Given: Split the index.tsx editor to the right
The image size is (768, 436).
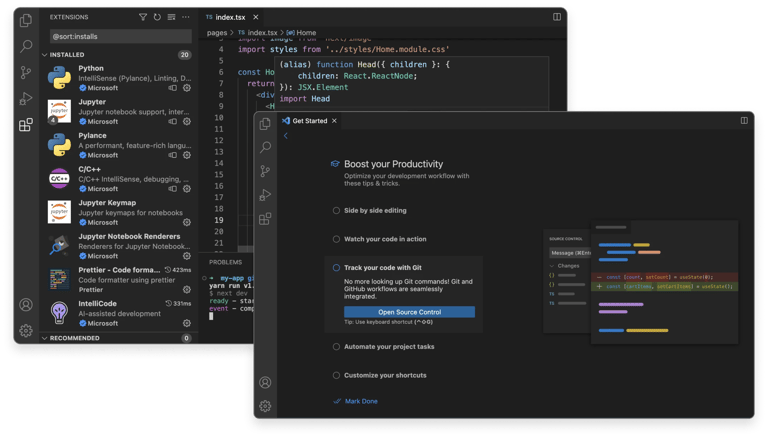Looking at the screenshot, I should point(557,17).
